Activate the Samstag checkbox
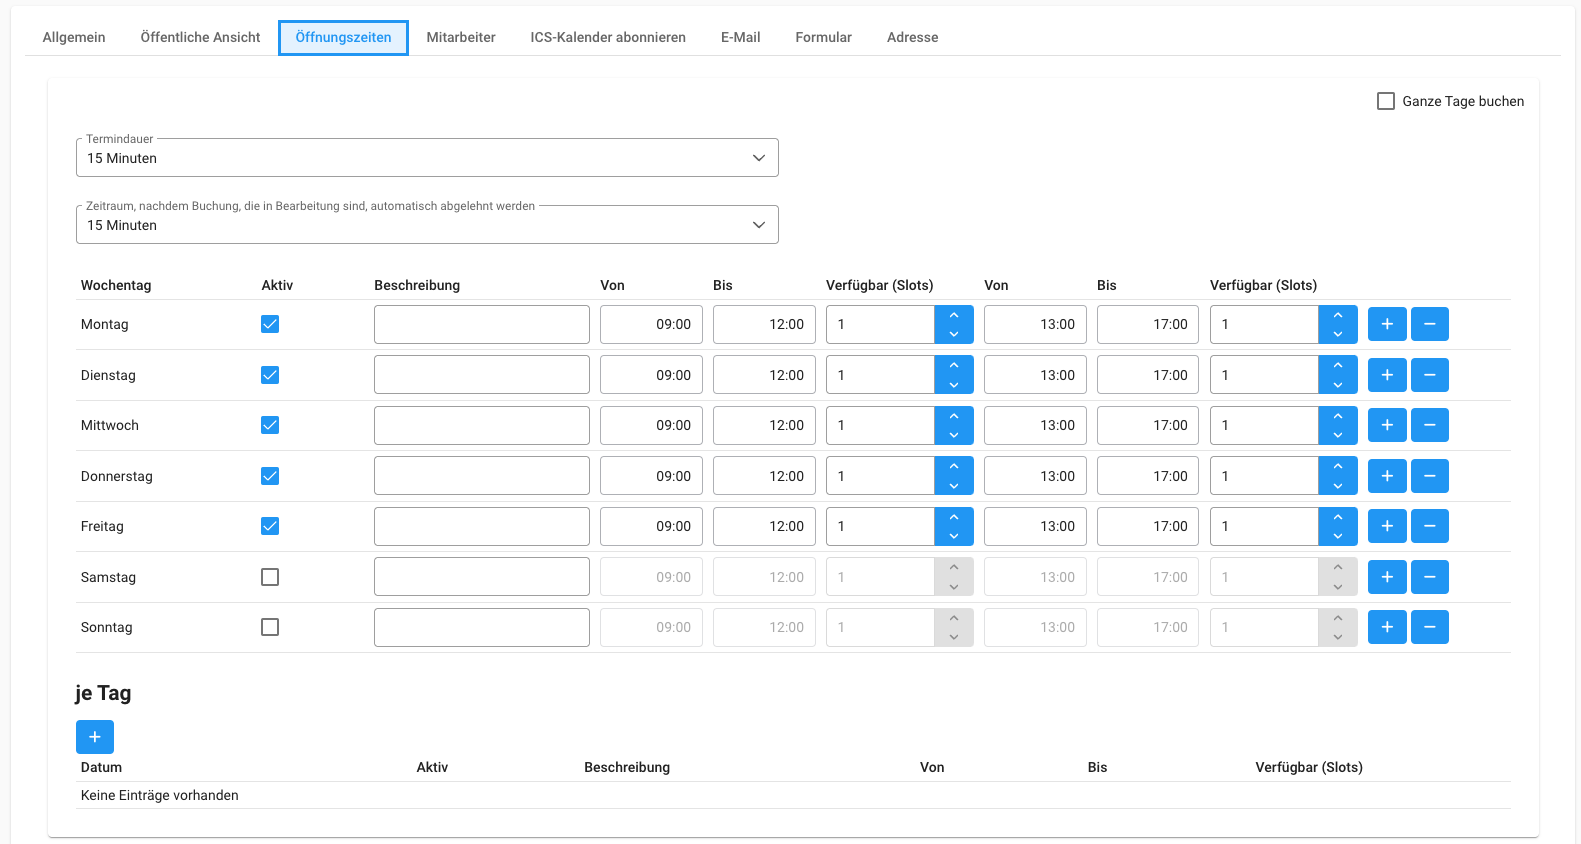1581x844 pixels. tap(270, 577)
